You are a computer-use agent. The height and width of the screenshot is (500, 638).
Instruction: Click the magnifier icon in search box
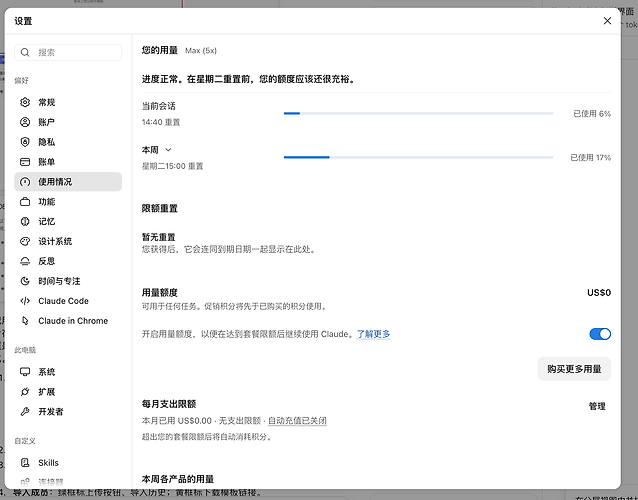pyautogui.click(x=25, y=52)
